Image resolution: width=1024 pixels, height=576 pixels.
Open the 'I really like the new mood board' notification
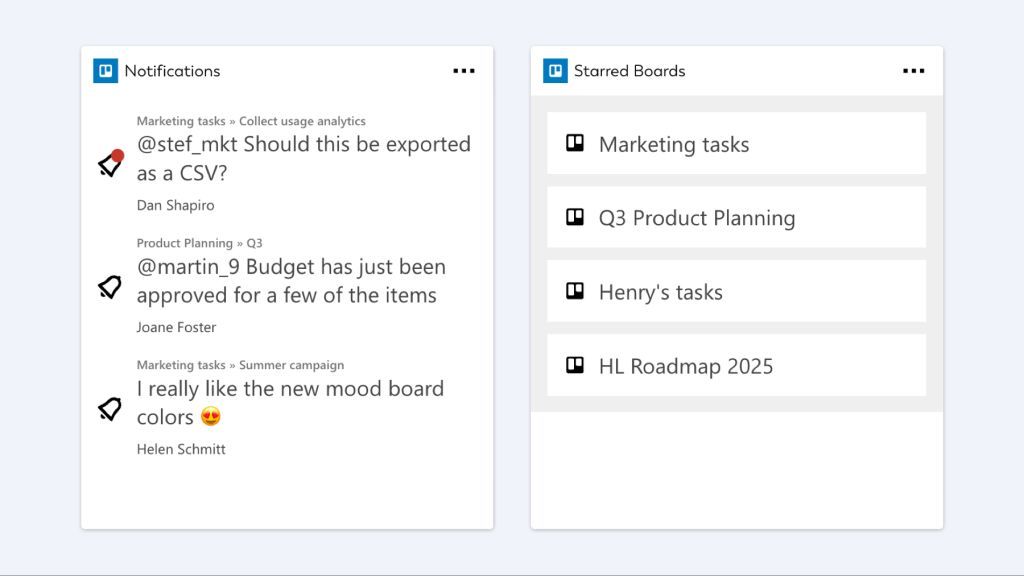pyautogui.click(x=290, y=403)
